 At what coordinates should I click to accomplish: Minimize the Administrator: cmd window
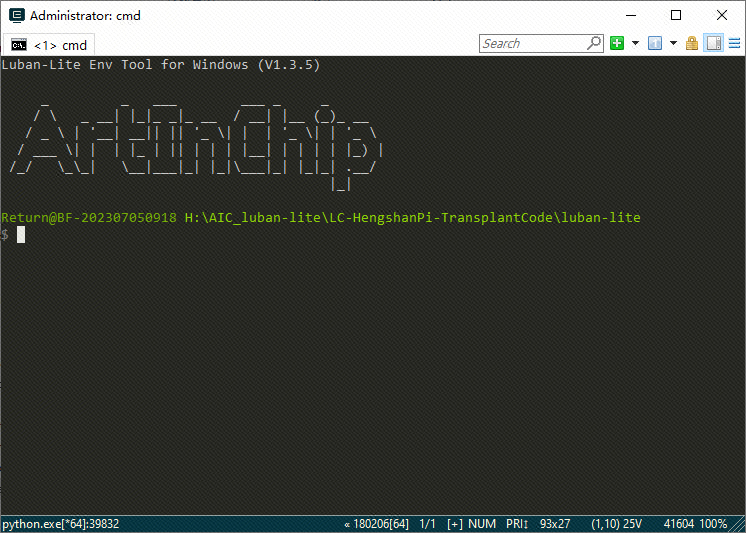click(x=631, y=15)
